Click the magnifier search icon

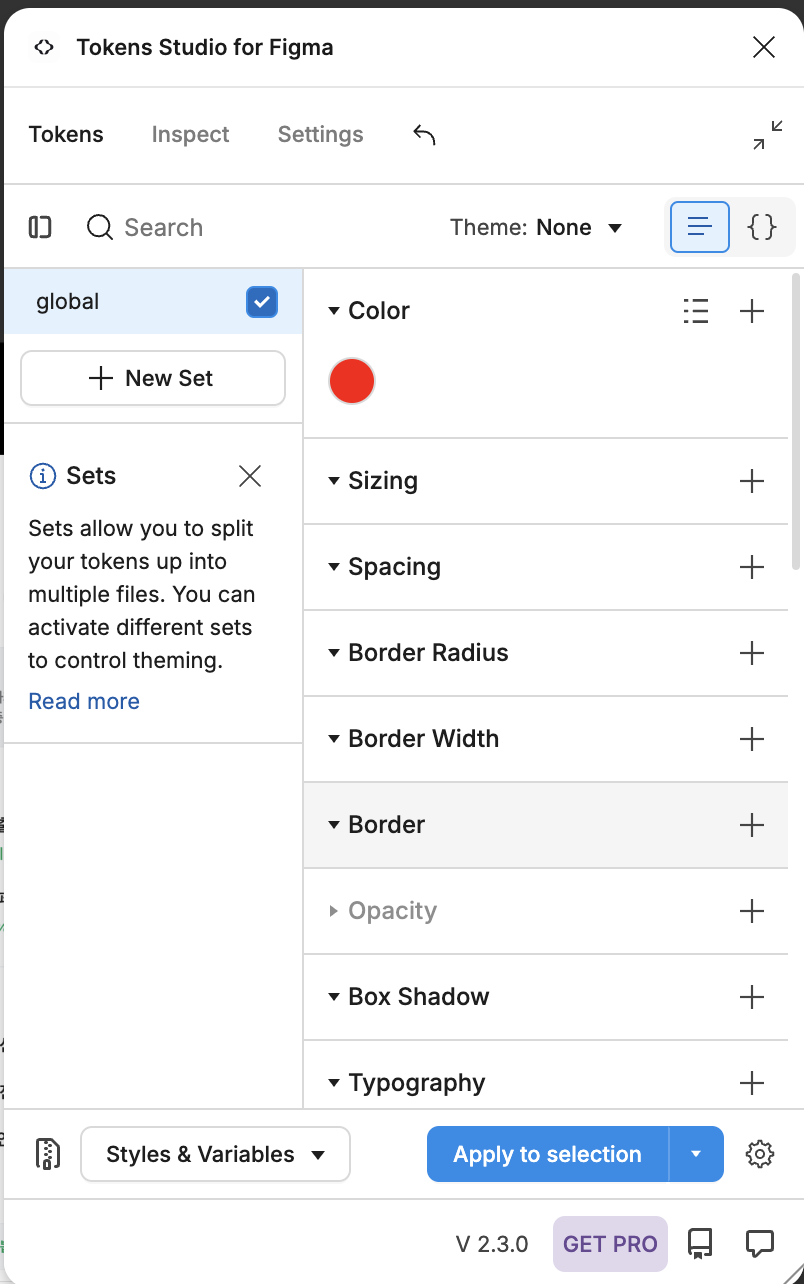(x=100, y=228)
